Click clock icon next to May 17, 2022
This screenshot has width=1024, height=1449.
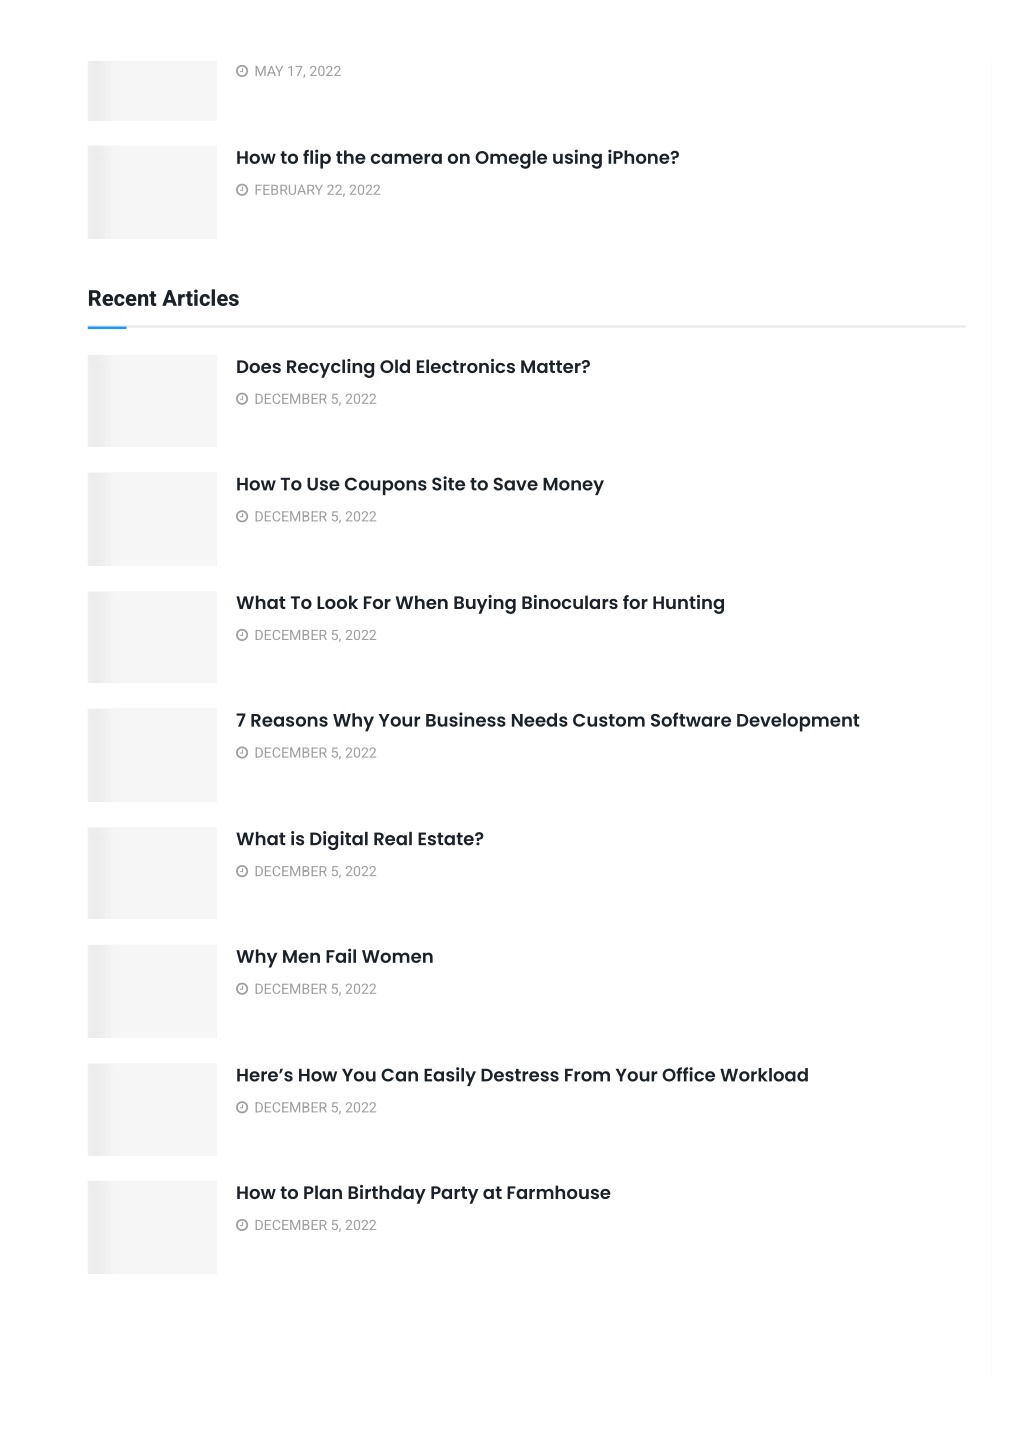pos(242,71)
